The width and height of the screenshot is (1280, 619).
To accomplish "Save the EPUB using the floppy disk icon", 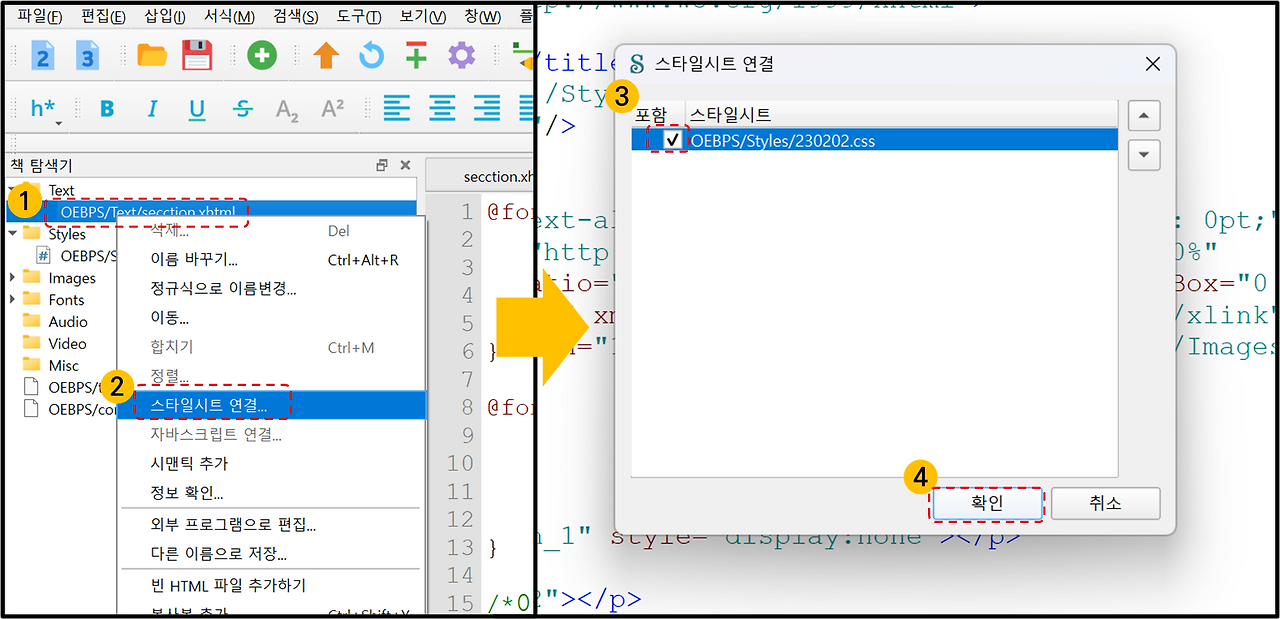I will coord(196,55).
